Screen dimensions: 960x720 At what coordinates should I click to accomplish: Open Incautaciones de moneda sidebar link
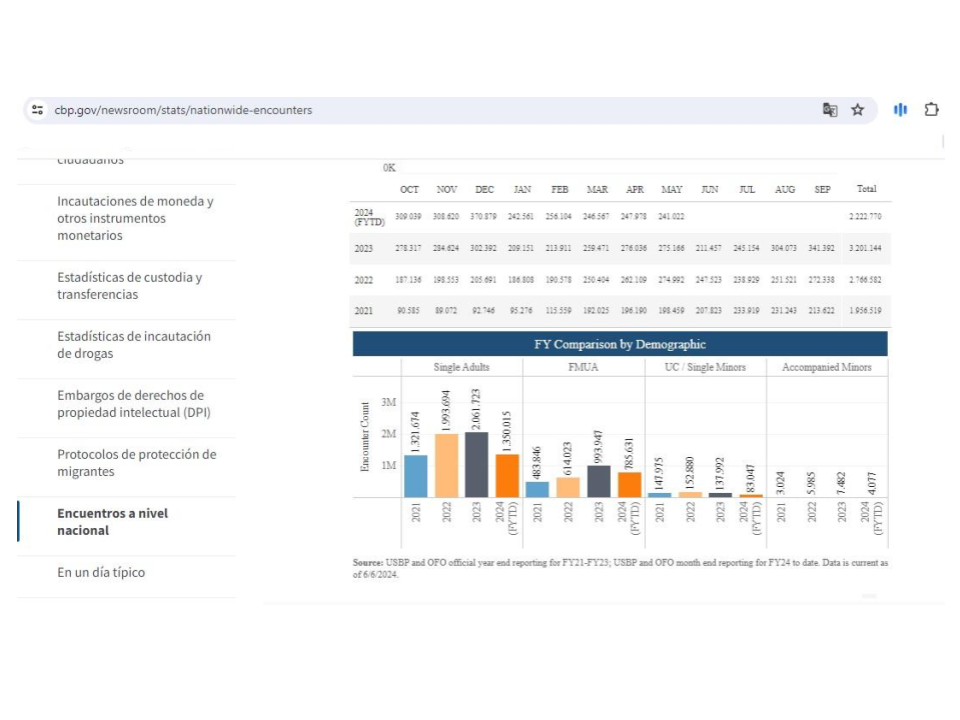pos(135,218)
